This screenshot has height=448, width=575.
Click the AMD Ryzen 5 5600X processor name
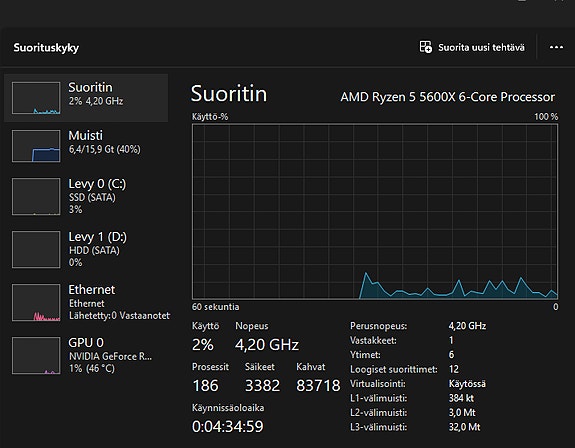pyautogui.click(x=447, y=97)
